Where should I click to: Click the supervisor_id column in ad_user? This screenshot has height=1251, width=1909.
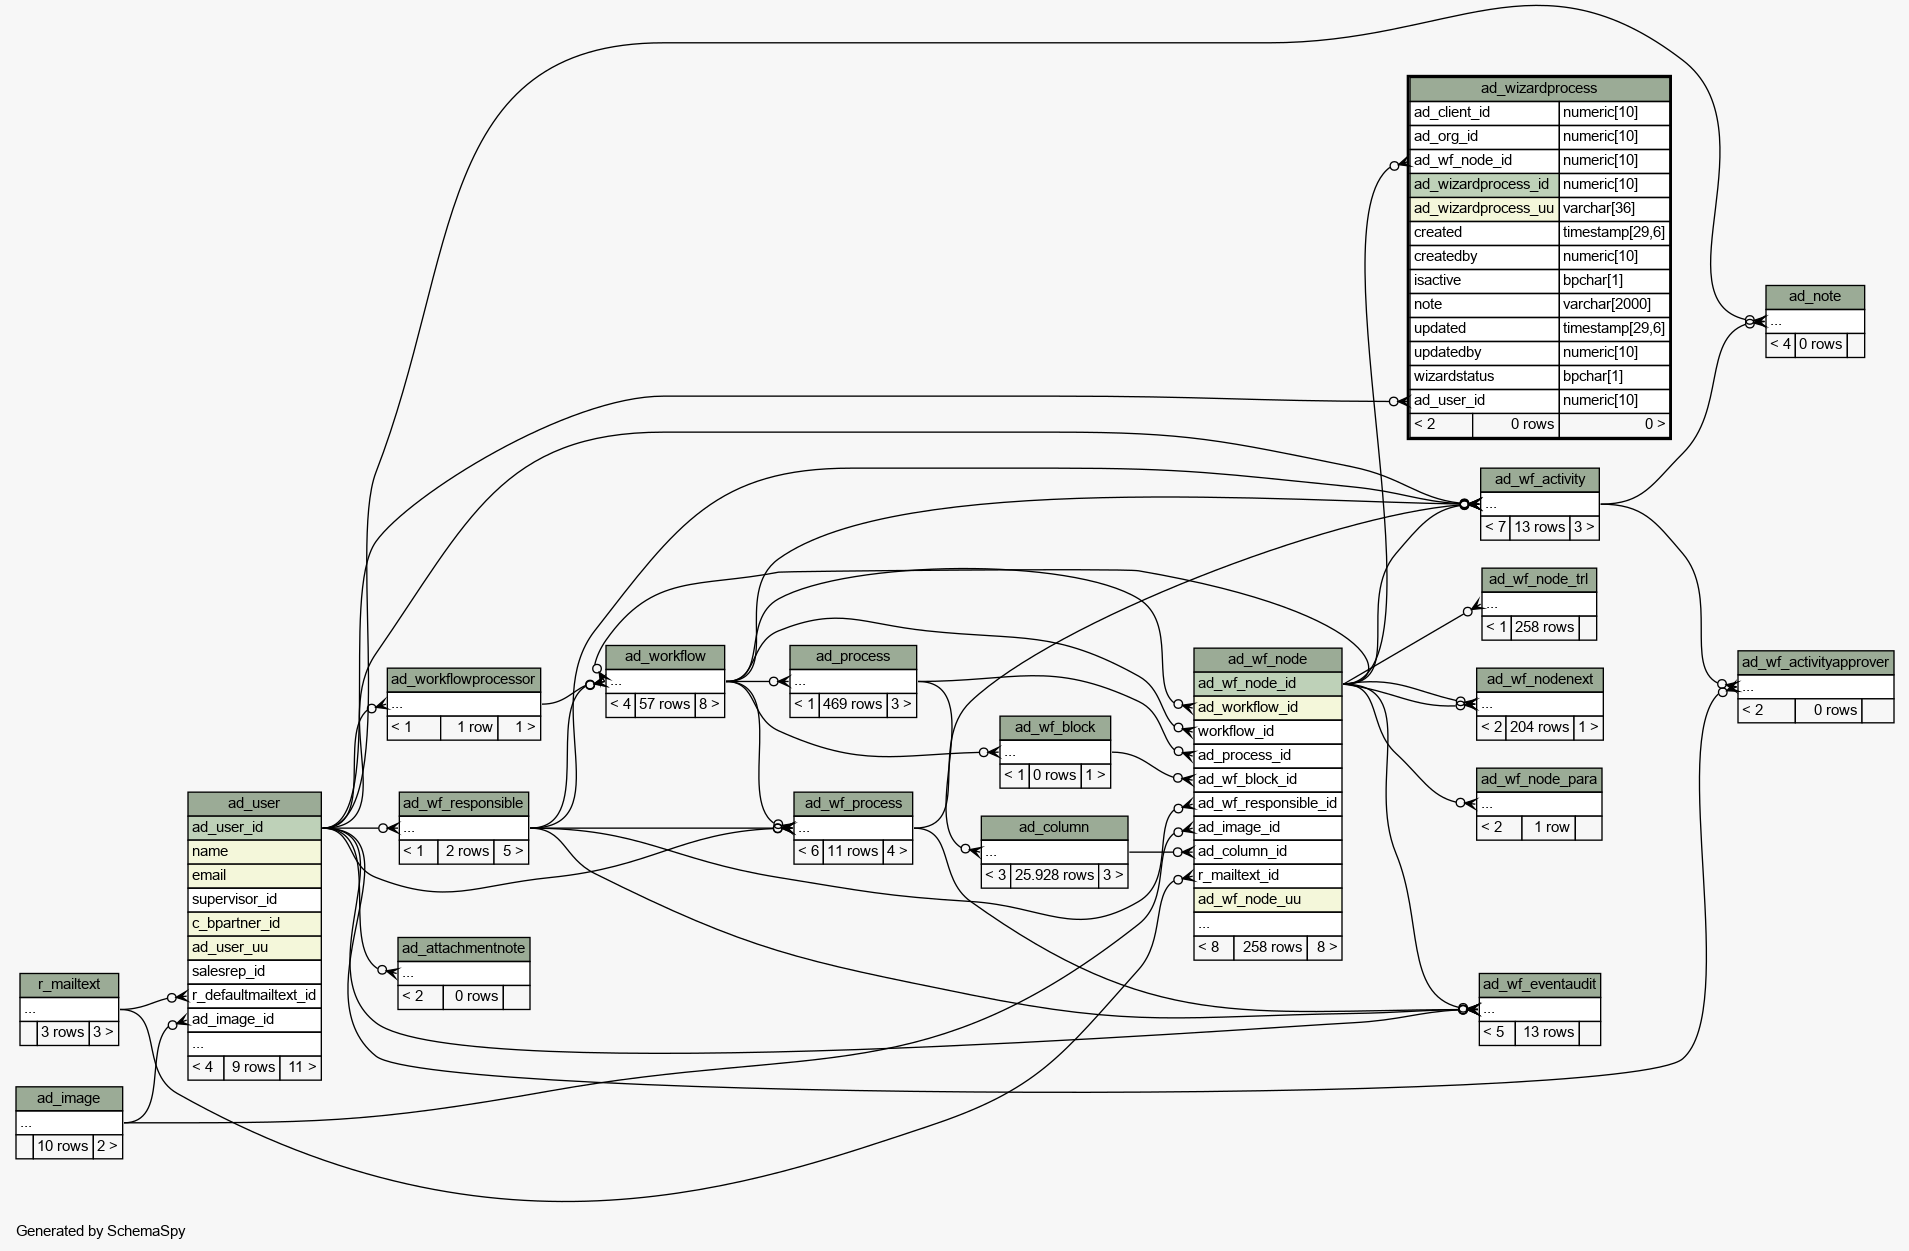[254, 900]
